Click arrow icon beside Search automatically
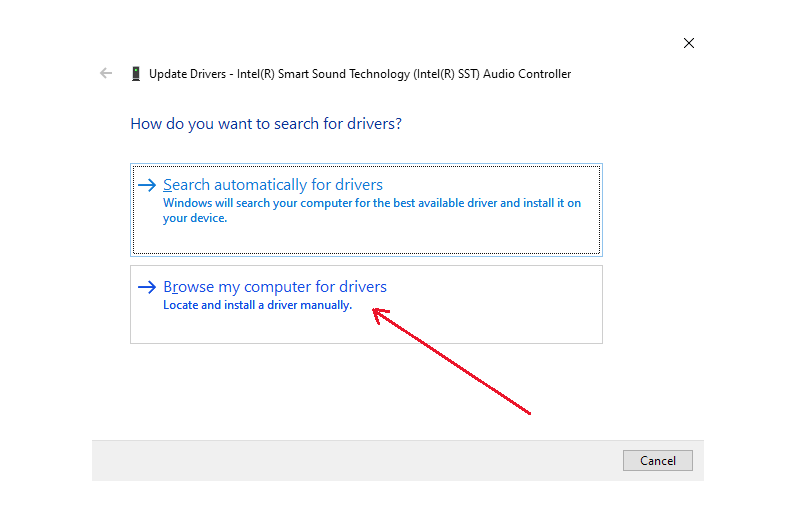The image size is (808, 510). pos(147,185)
